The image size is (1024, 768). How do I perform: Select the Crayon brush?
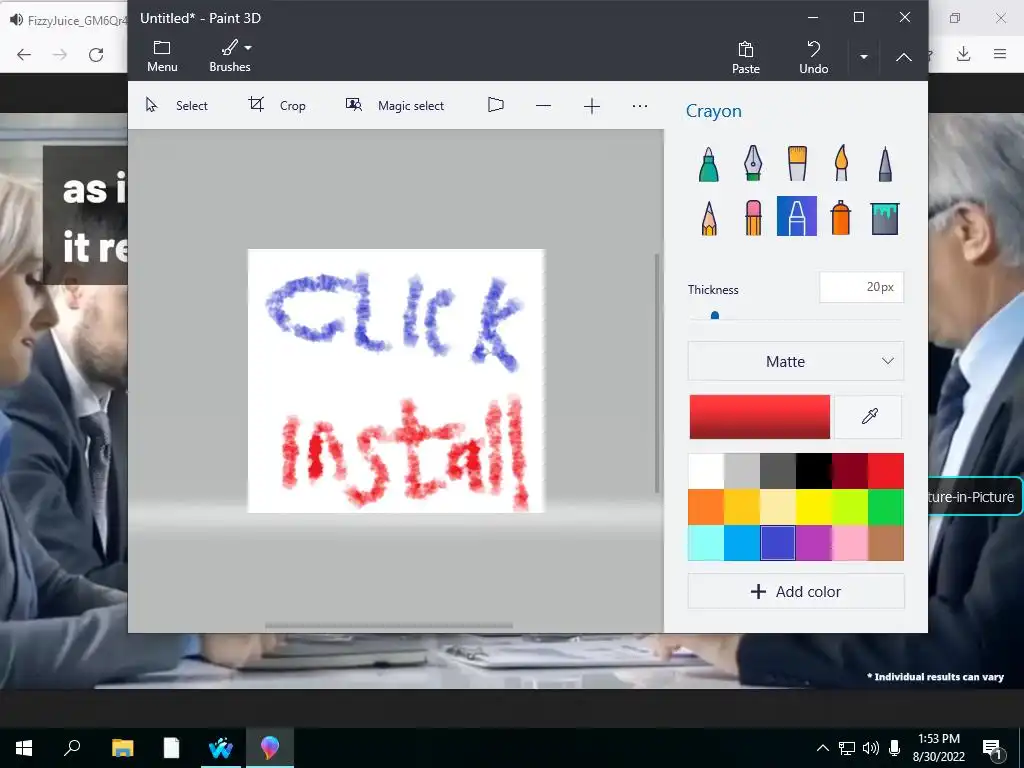coord(797,216)
